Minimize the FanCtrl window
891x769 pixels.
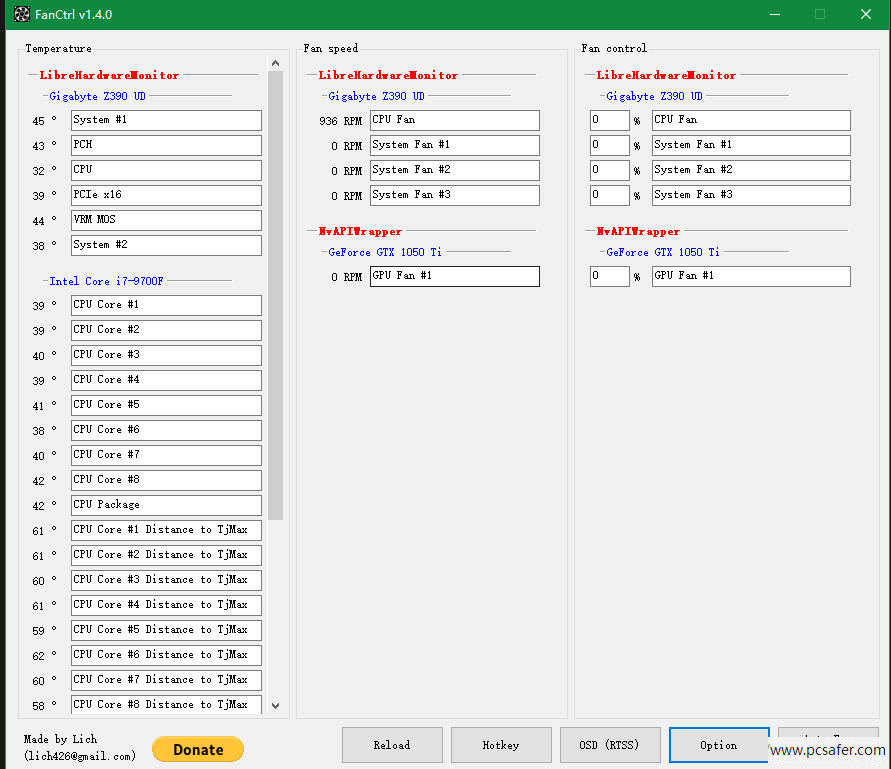pyautogui.click(x=773, y=14)
